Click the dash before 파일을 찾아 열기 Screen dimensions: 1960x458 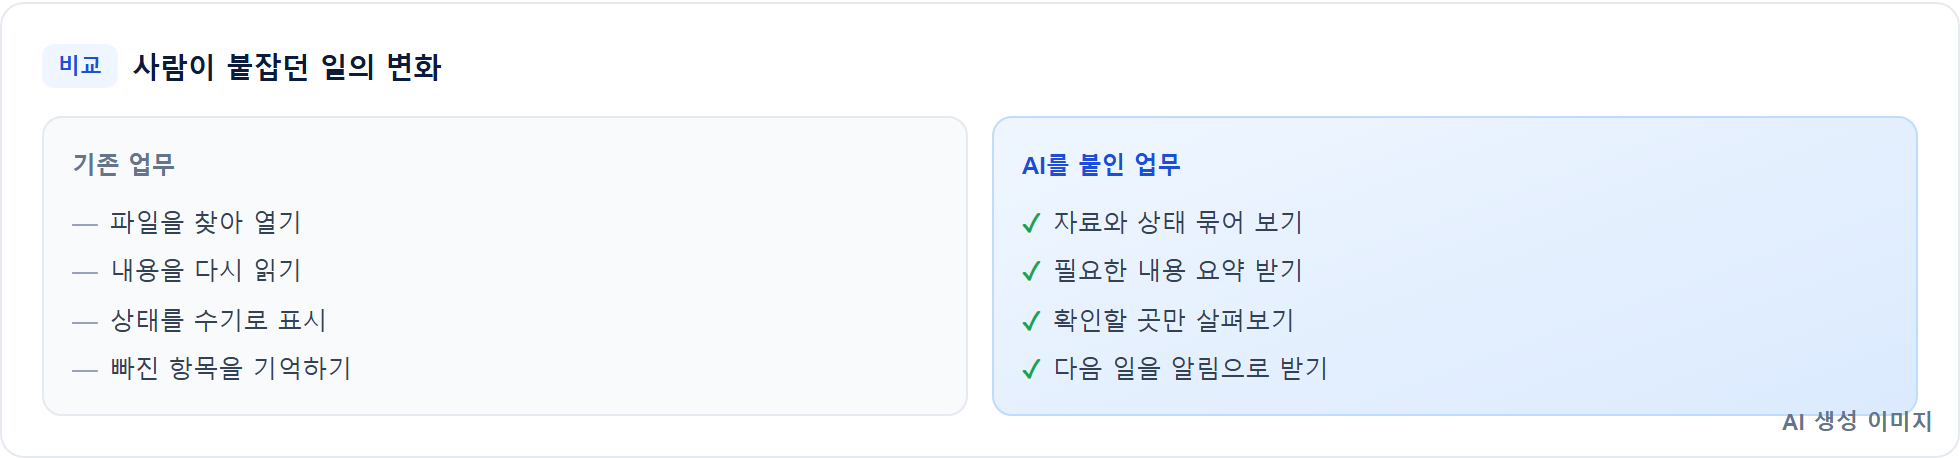tap(85, 224)
